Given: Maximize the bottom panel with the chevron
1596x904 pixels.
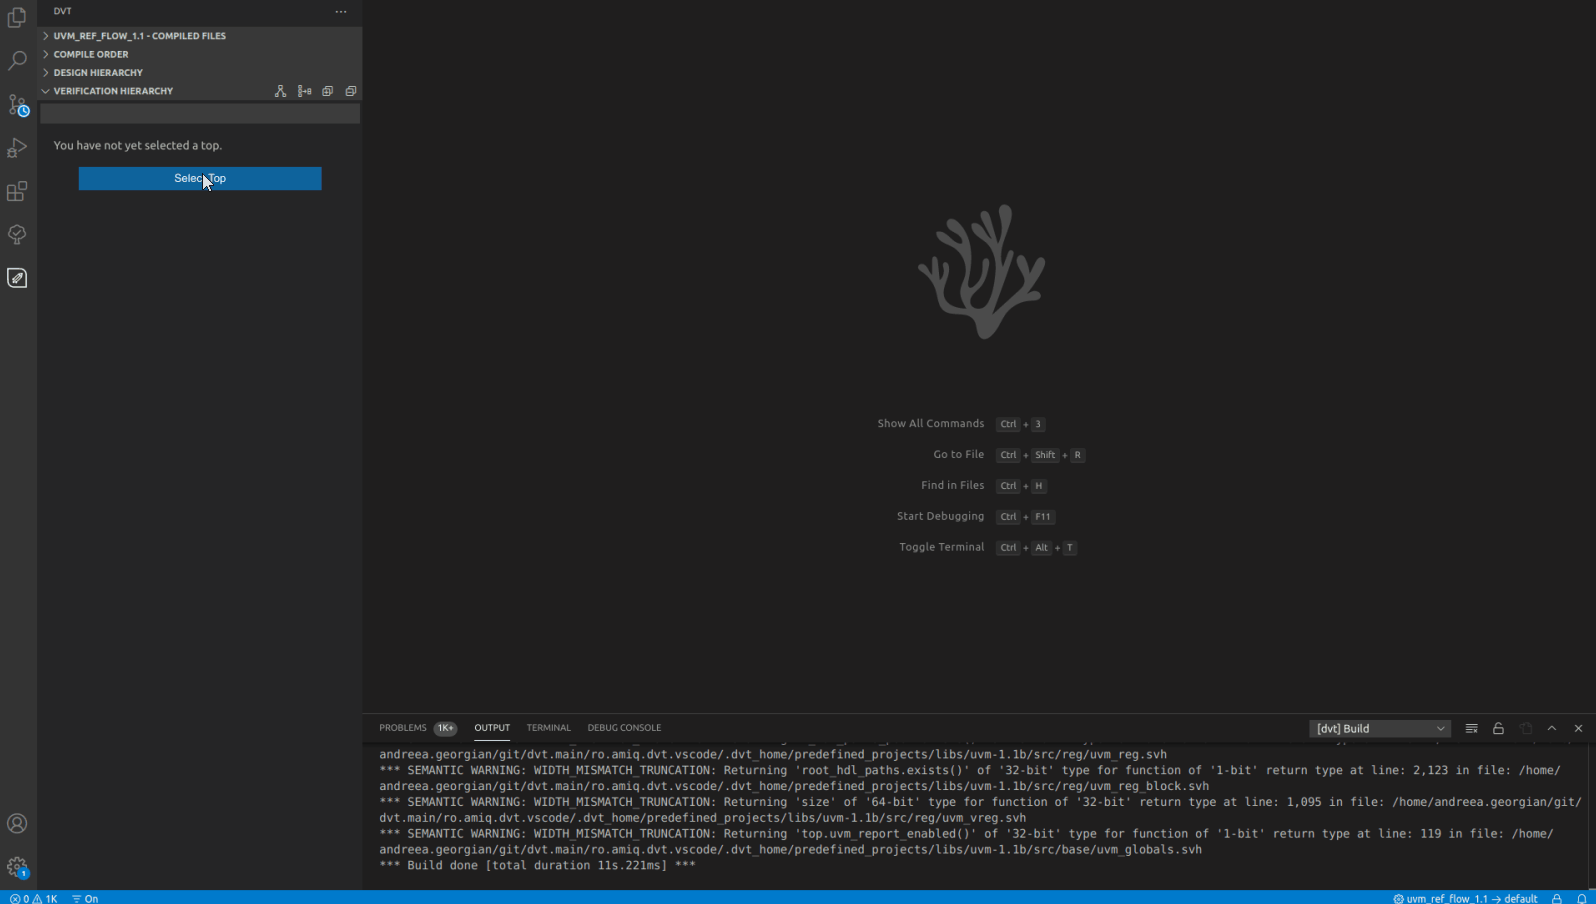Looking at the screenshot, I should pyautogui.click(x=1552, y=728).
